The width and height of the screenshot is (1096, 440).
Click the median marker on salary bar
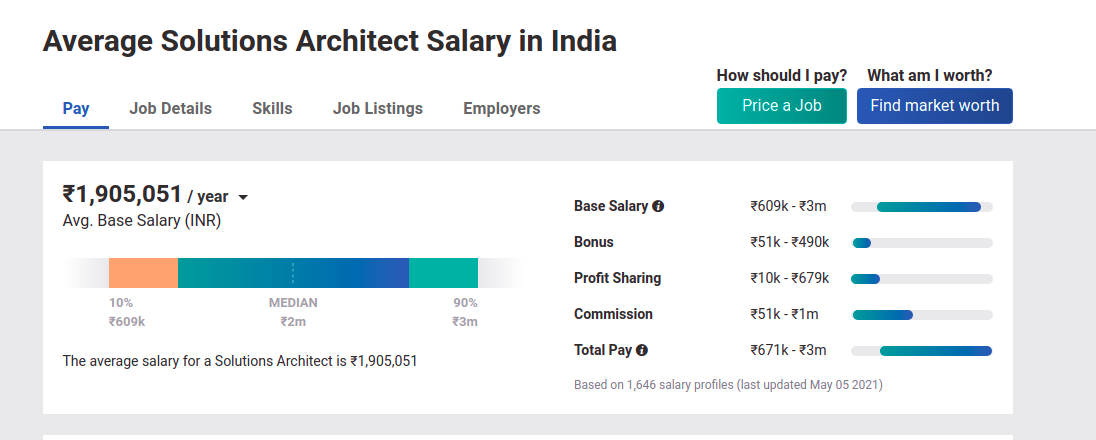293,273
